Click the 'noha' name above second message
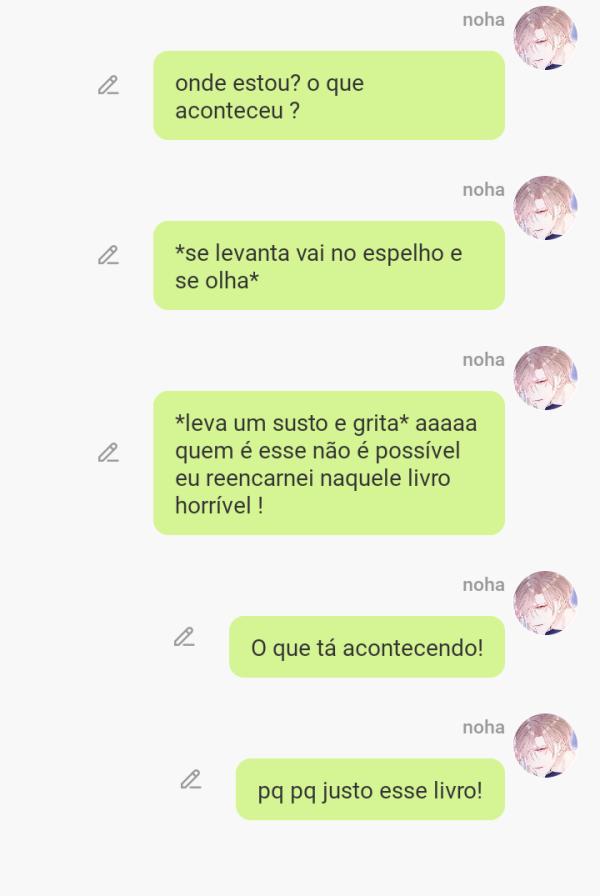This screenshot has width=600, height=896. click(x=483, y=190)
